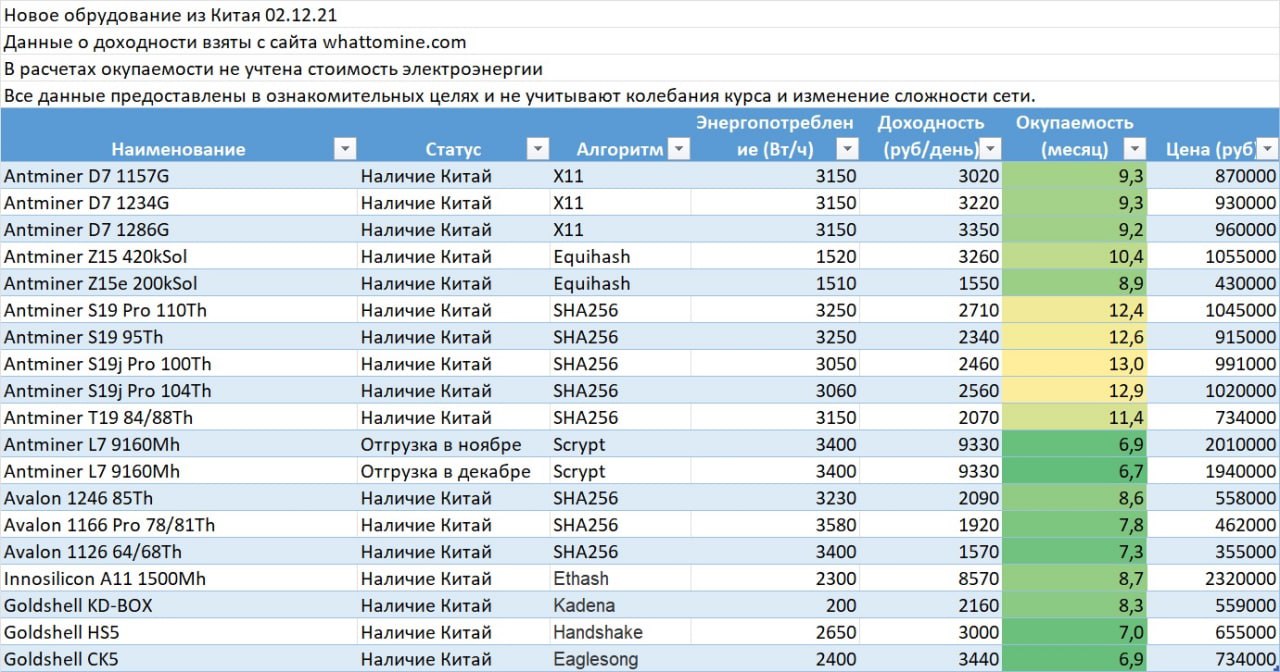Select cell 'Antminer S19 95Th'

coord(179,337)
